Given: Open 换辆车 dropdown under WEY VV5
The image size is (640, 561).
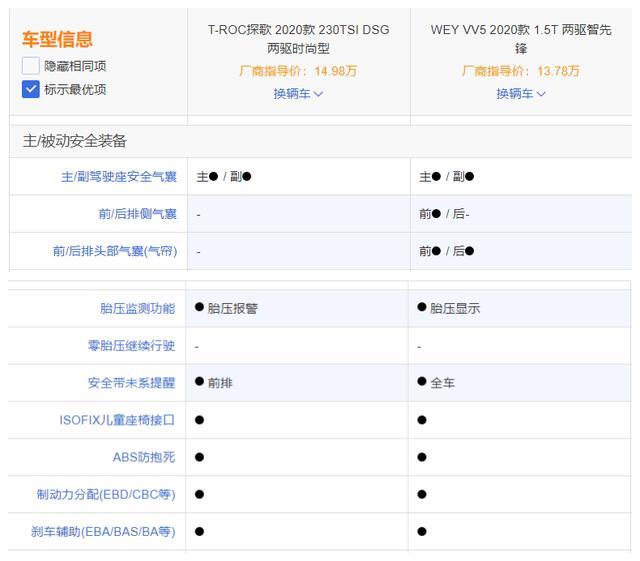Looking at the screenshot, I should 521,94.
